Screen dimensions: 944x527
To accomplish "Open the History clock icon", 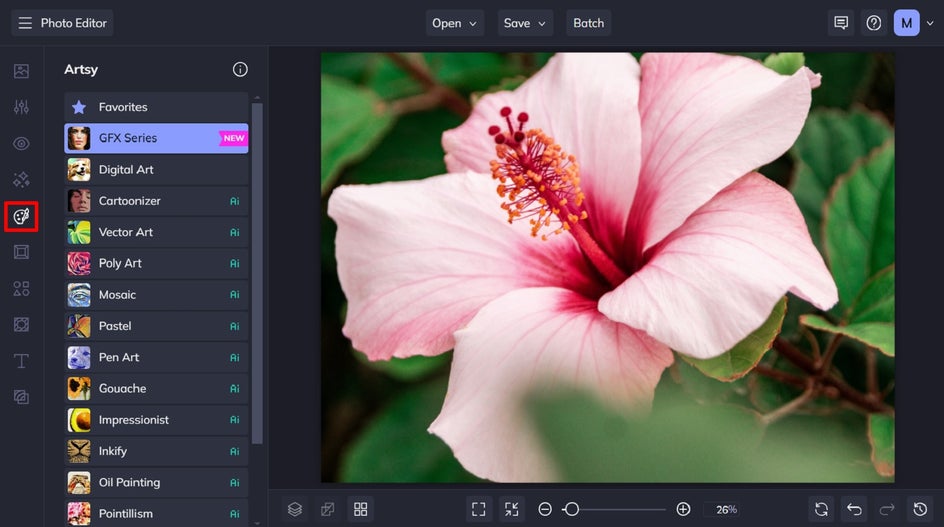I will pos(919,509).
